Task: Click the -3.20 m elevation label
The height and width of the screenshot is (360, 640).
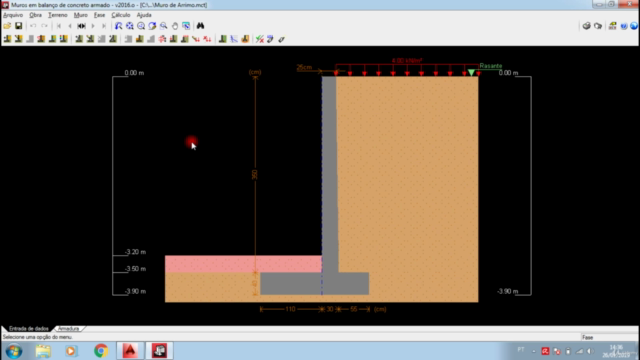Action: pyautogui.click(x=135, y=252)
